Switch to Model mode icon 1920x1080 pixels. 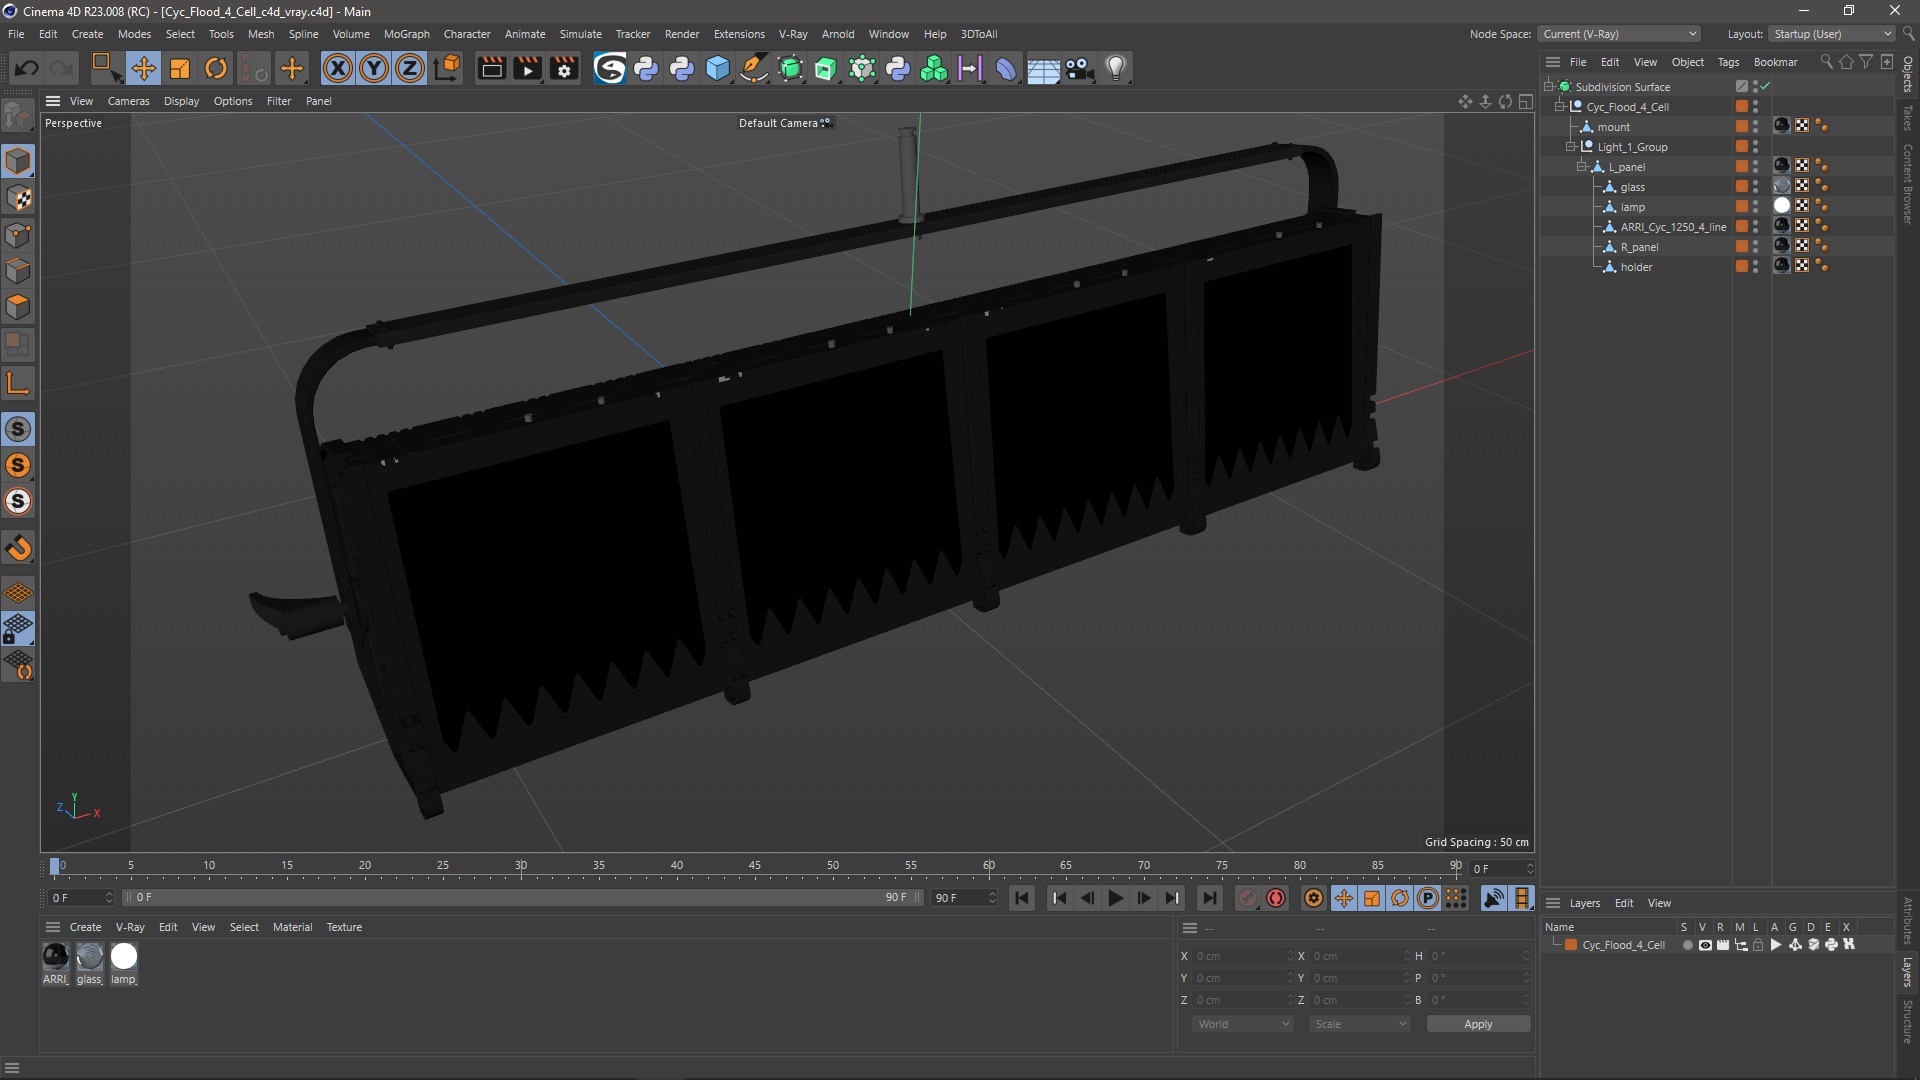(18, 161)
